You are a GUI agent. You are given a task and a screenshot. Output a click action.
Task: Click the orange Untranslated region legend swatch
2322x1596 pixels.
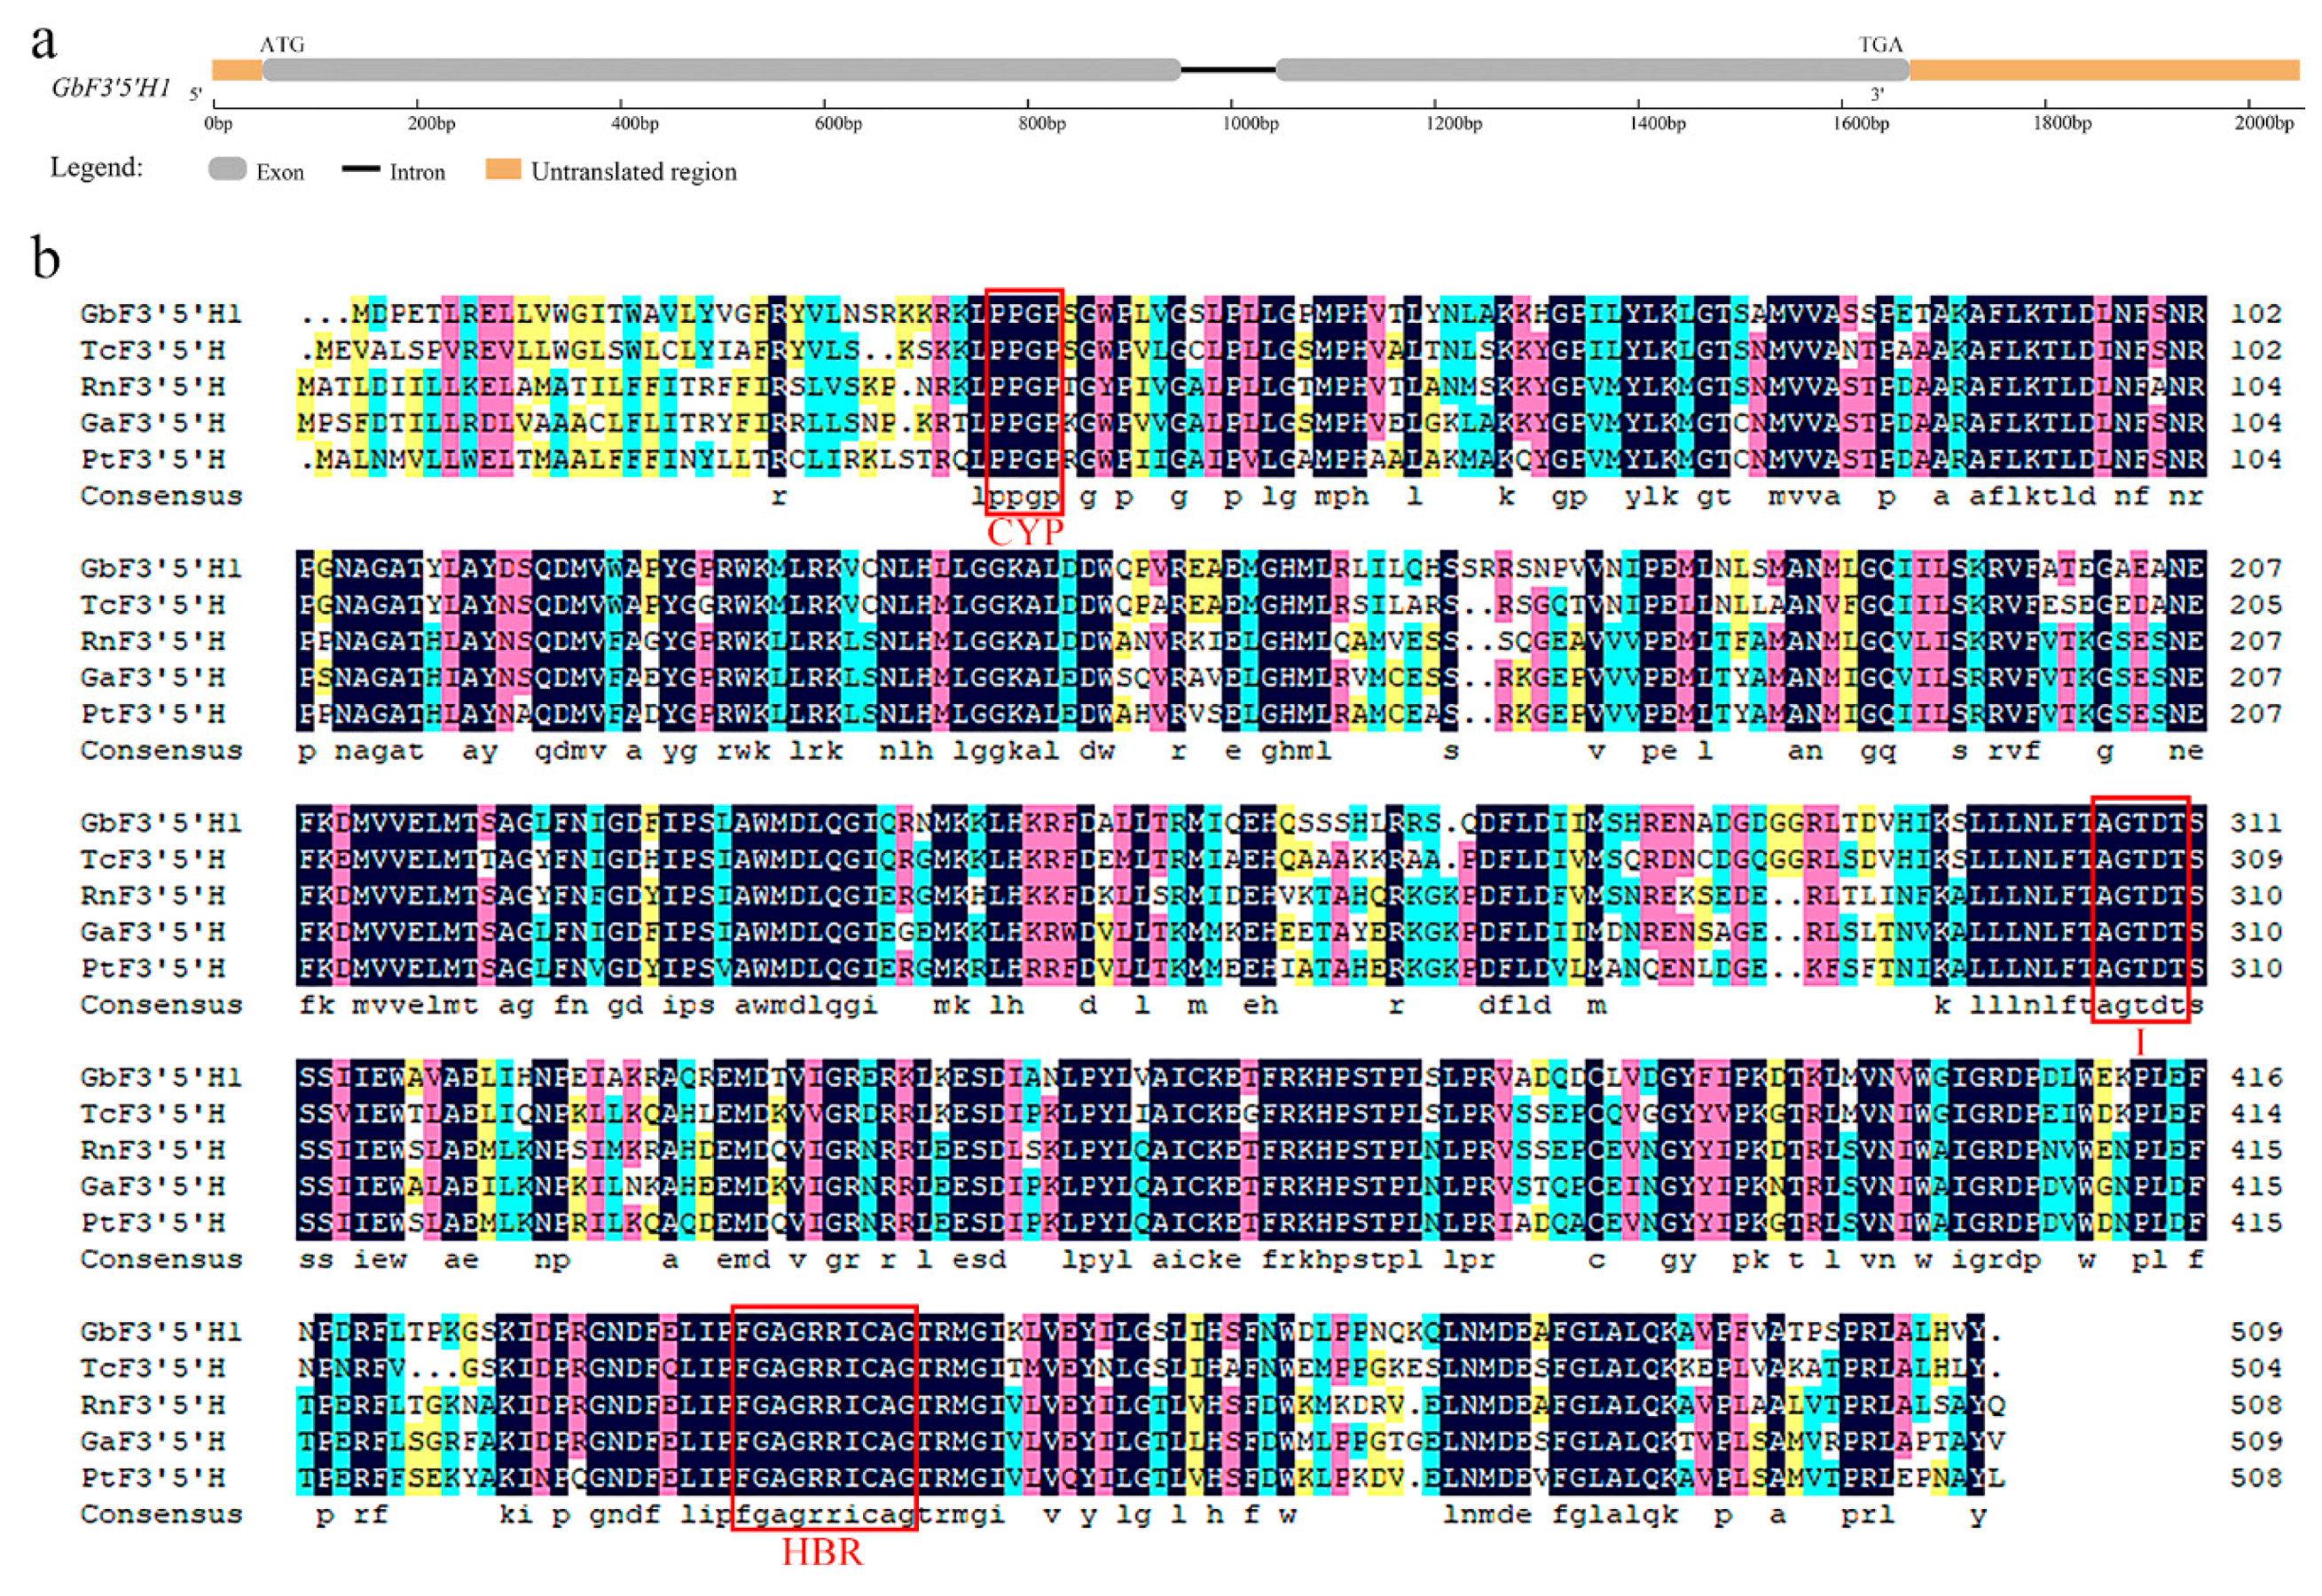[x=503, y=169]
